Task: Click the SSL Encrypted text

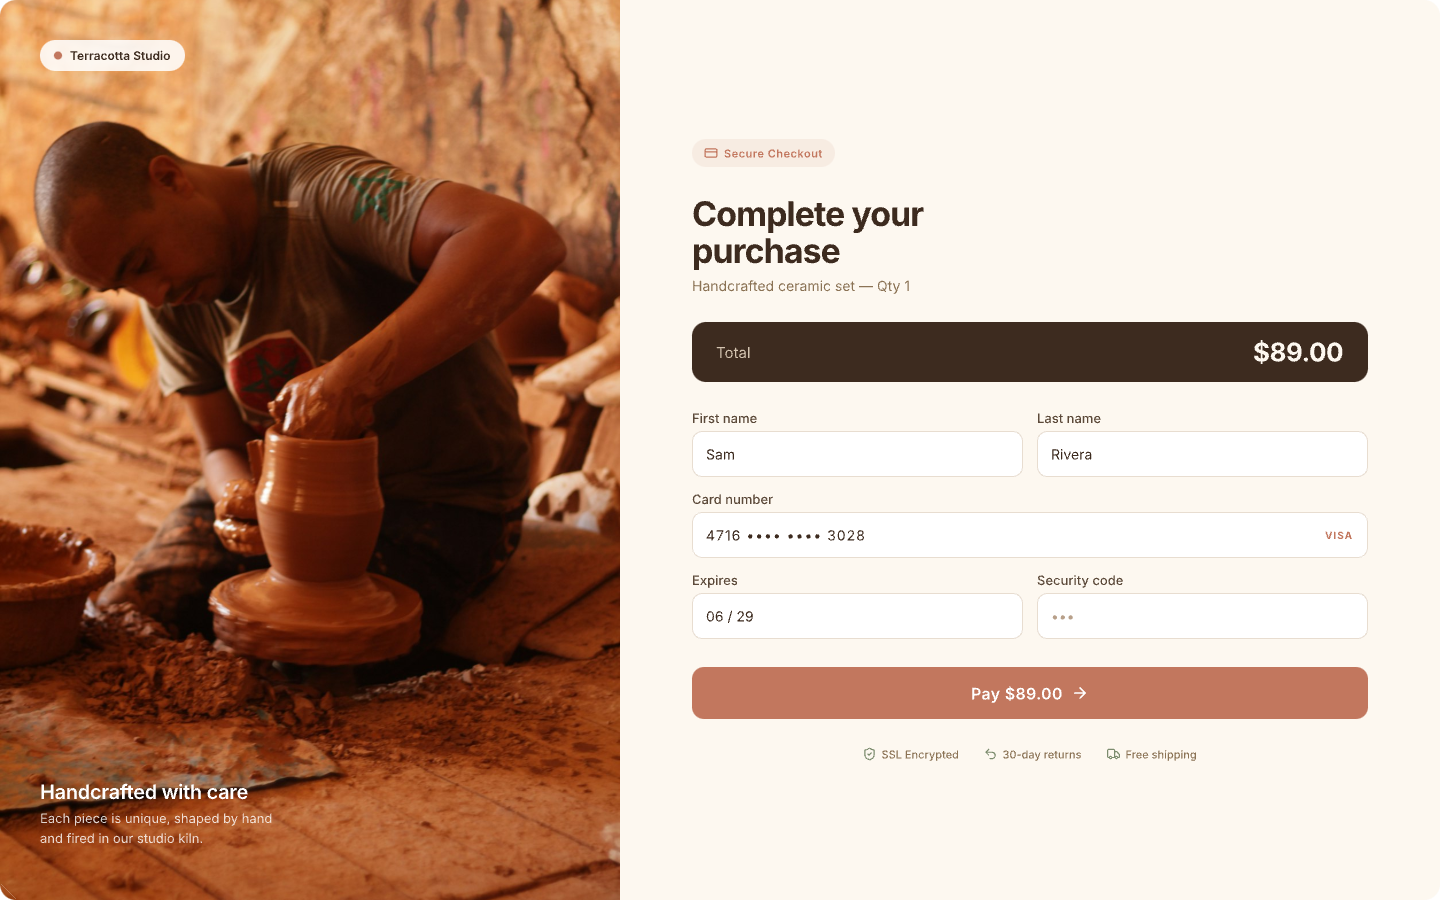Action: coord(919,755)
